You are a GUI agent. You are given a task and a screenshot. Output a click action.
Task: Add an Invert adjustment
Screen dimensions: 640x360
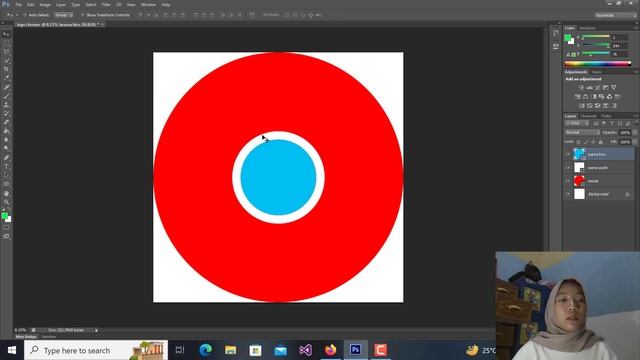tap(582, 106)
